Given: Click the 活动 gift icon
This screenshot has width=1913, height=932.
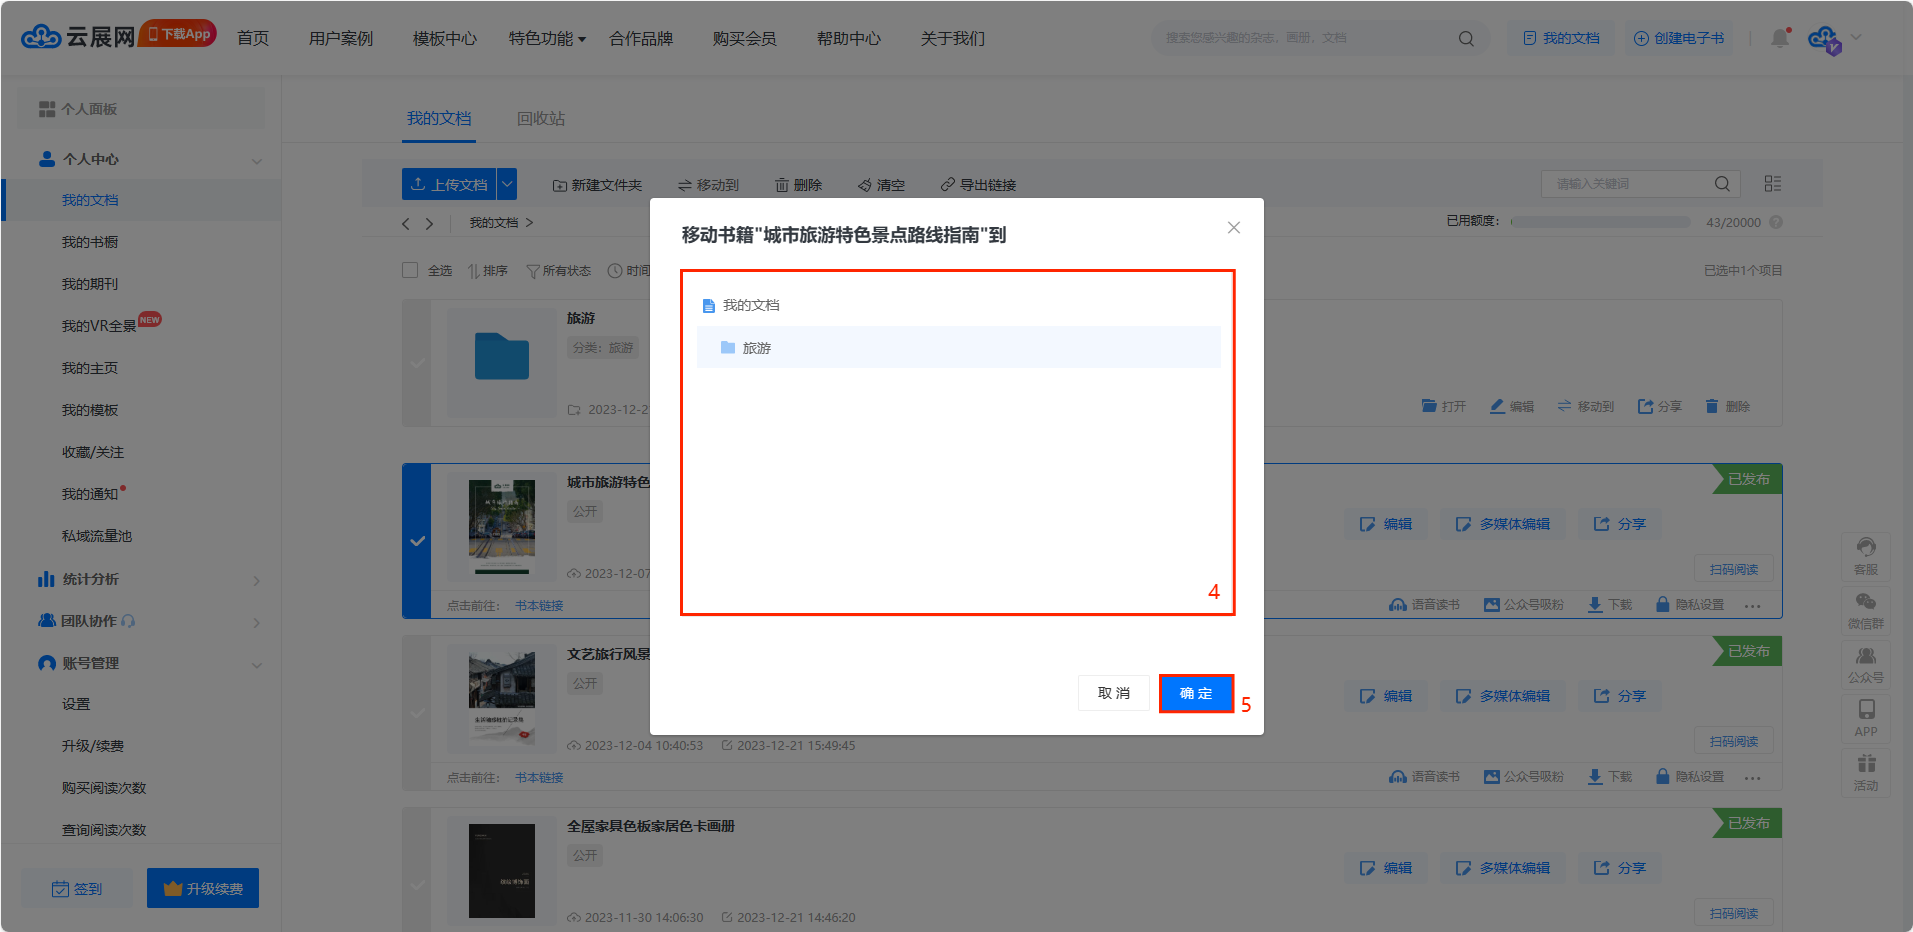Looking at the screenshot, I should (x=1865, y=771).
